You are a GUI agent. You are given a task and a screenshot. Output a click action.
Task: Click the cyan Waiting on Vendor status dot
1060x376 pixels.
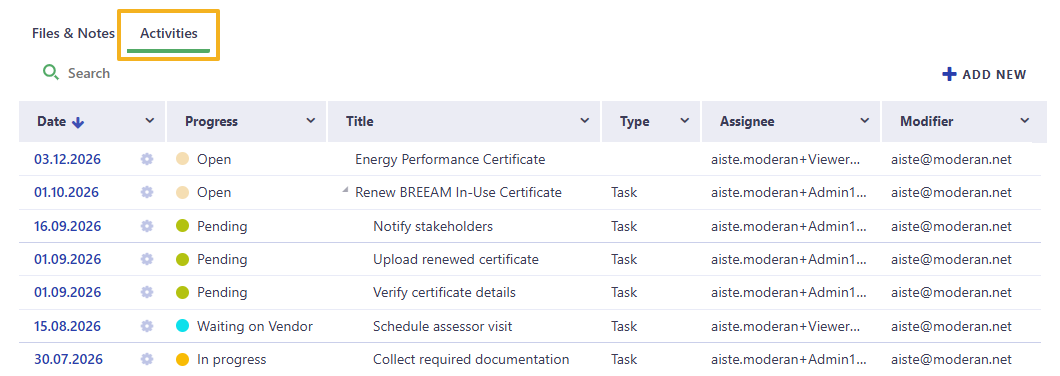182,326
